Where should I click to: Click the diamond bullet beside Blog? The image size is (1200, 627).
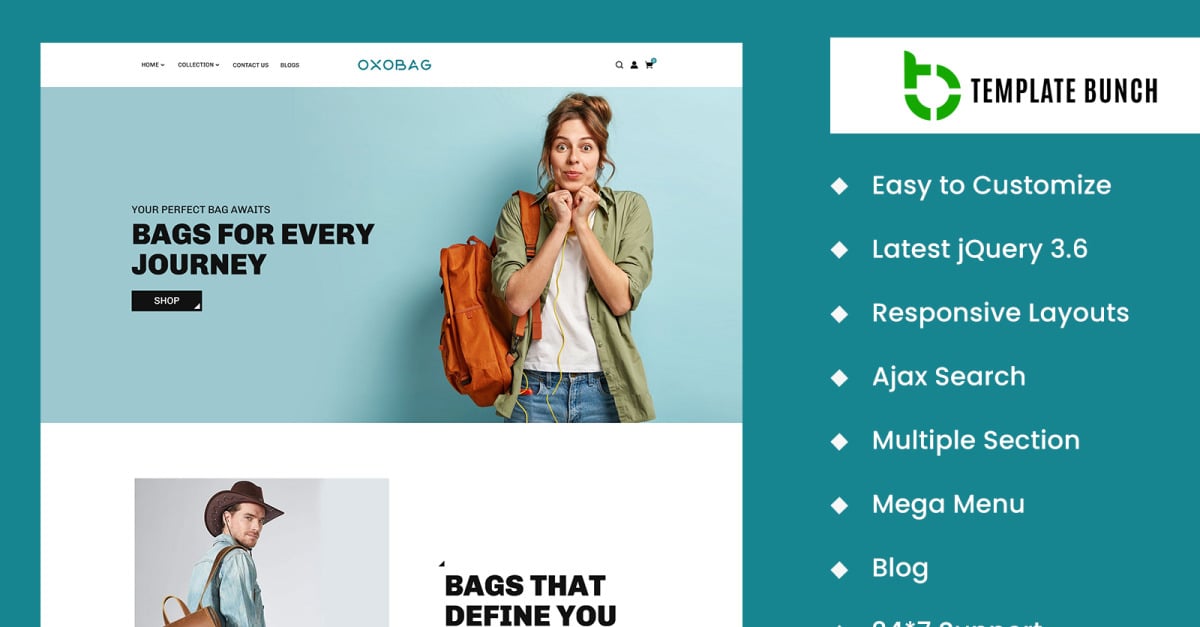tap(840, 569)
